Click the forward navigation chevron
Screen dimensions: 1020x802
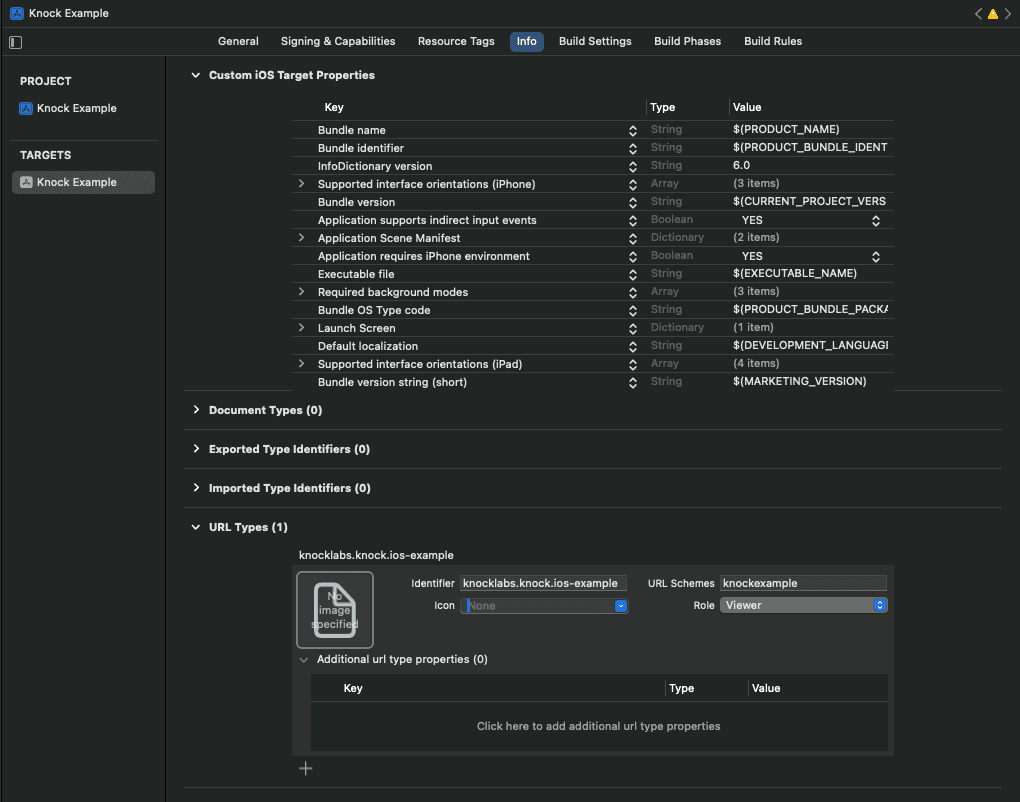(x=1007, y=13)
